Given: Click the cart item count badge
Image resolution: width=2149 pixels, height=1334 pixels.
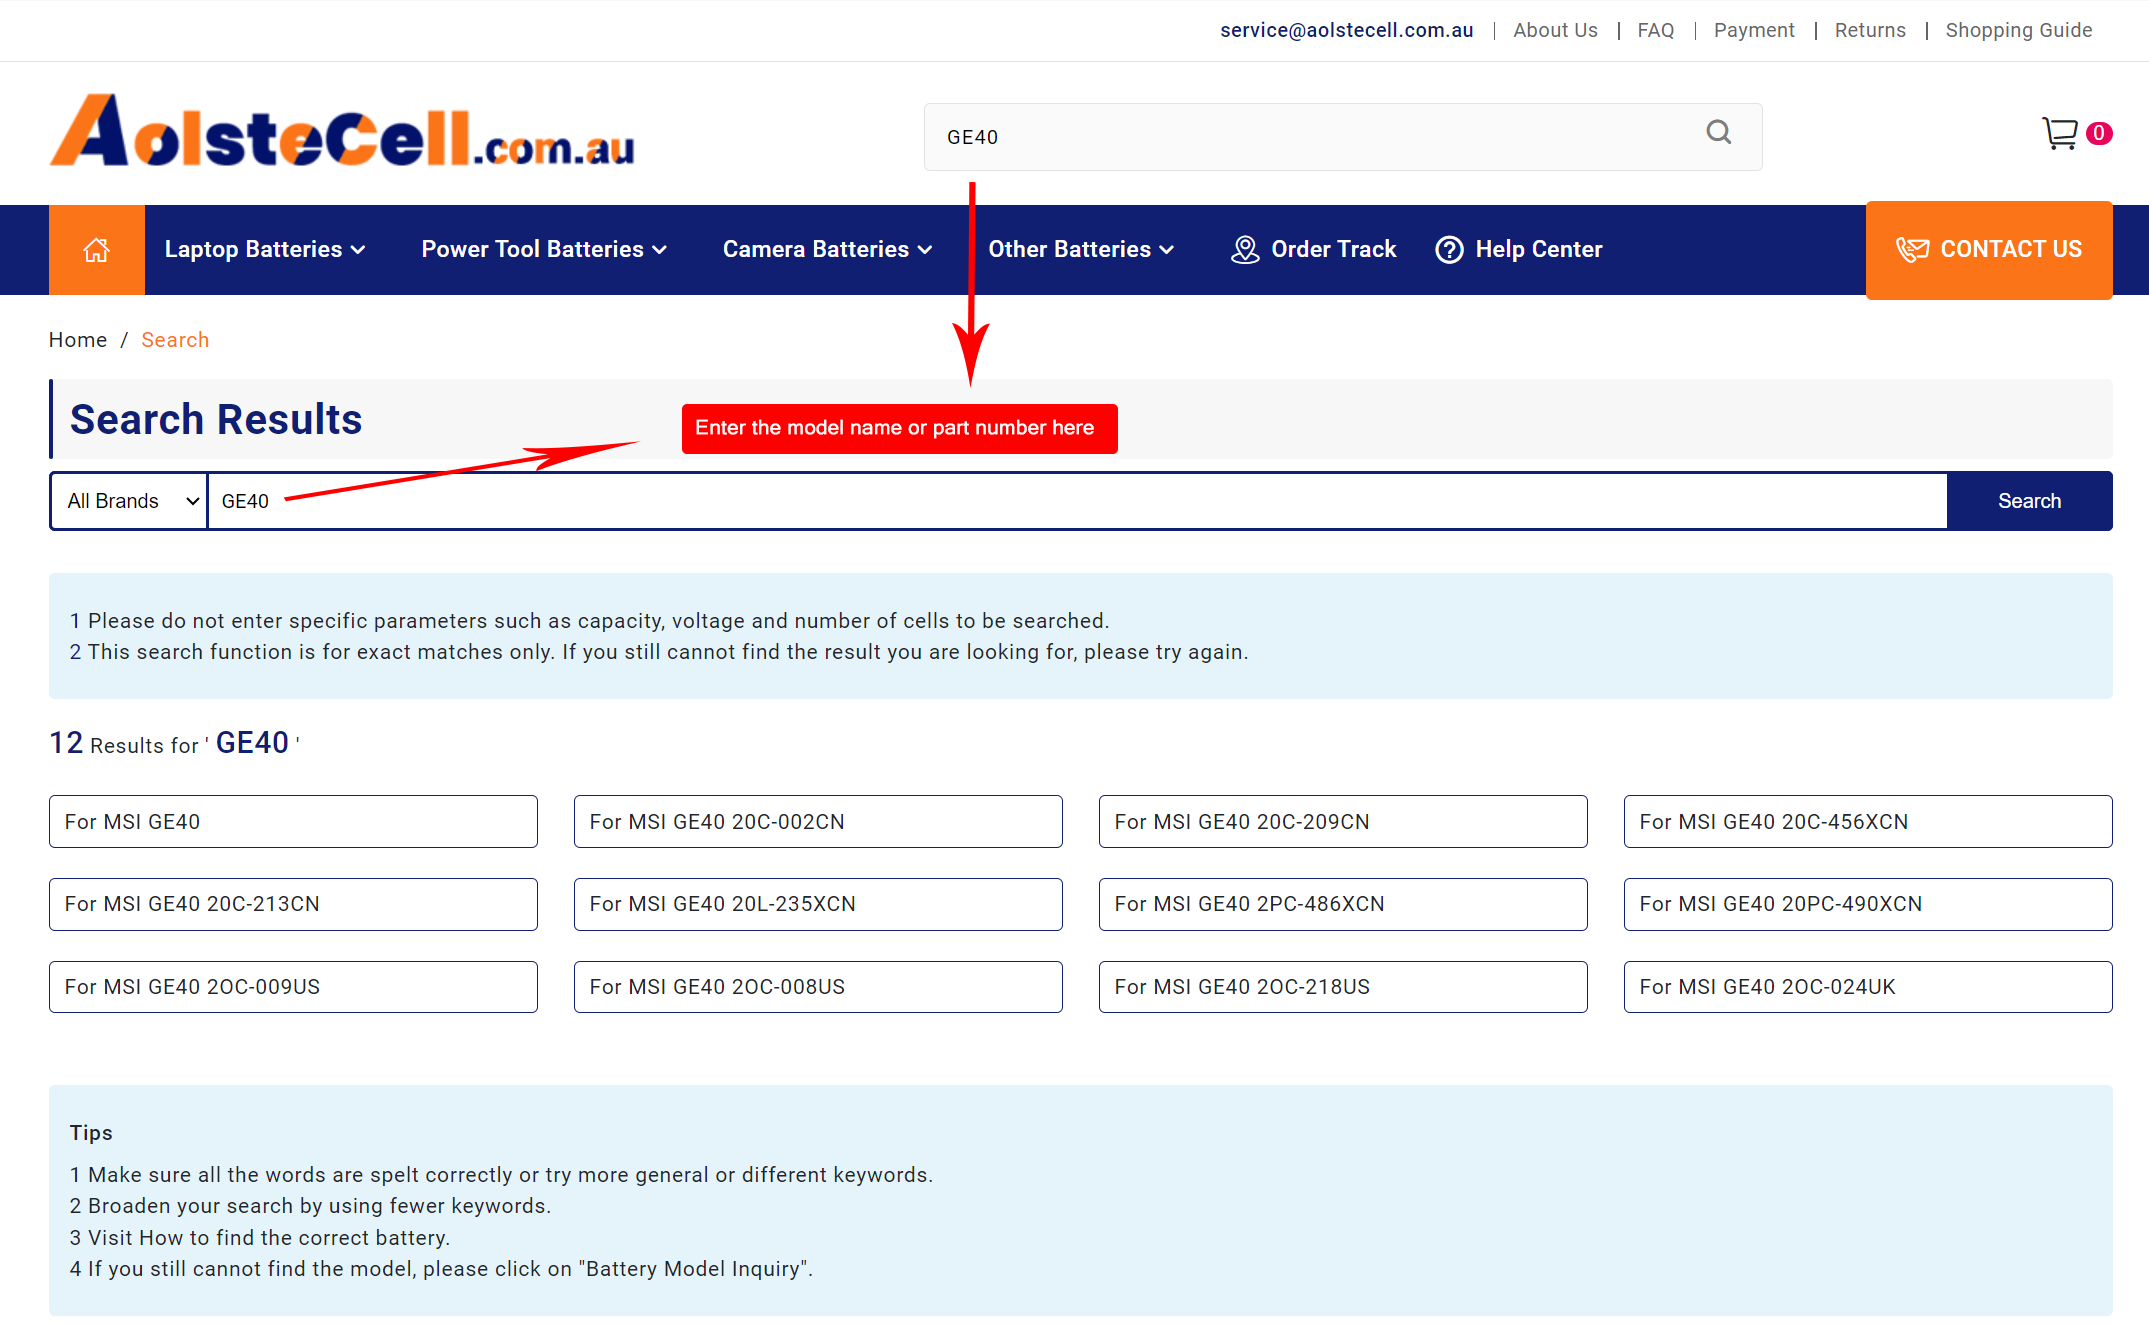Looking at the screenshot, I should click(x=2099, y=133).
